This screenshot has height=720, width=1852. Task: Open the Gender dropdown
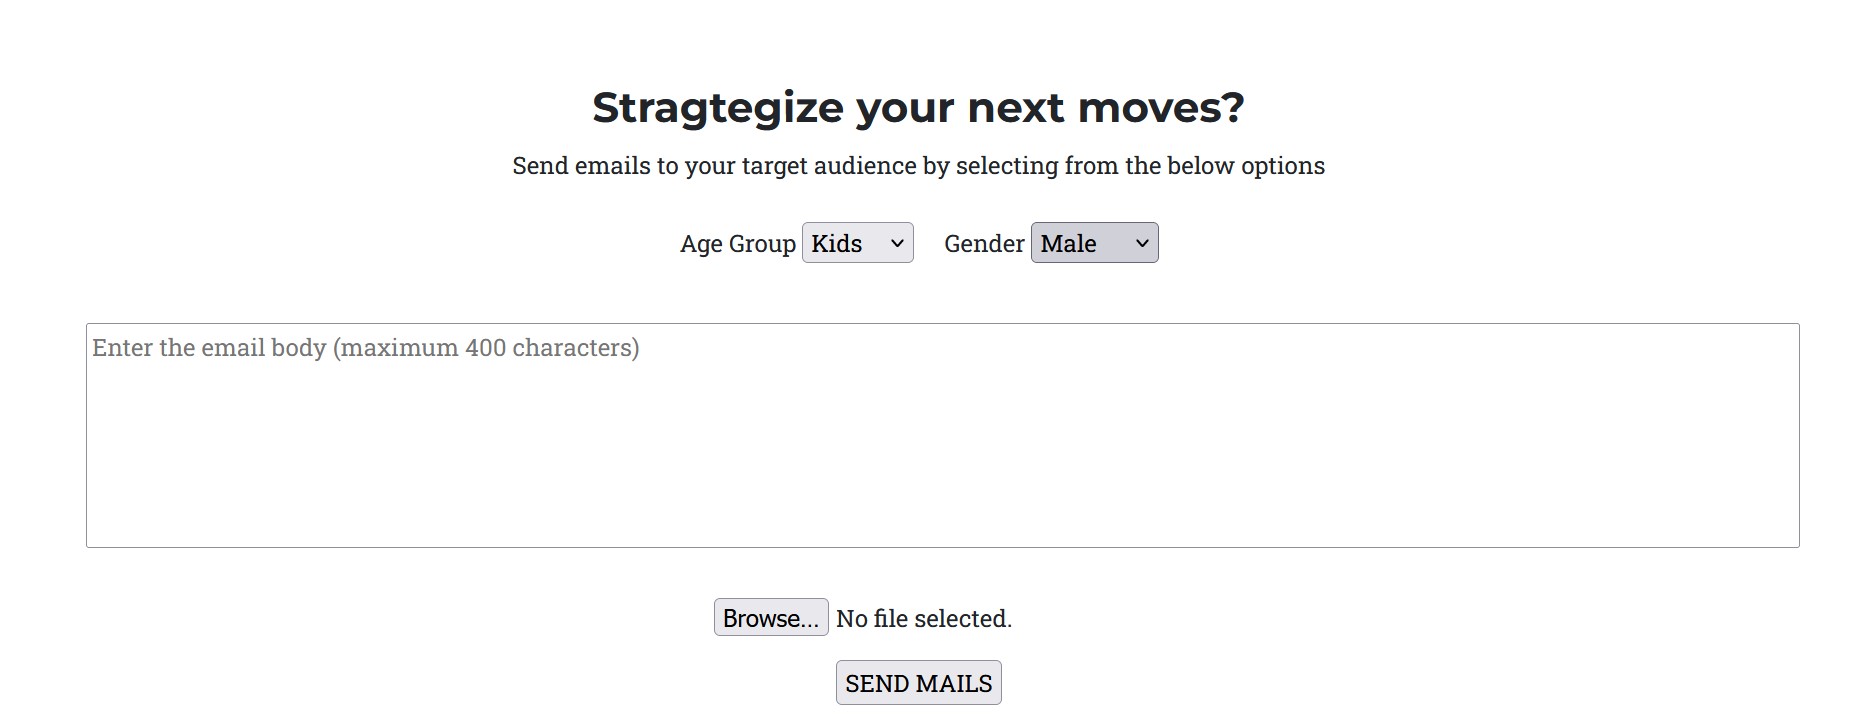pyautogui.click(x=1094, y=243)
